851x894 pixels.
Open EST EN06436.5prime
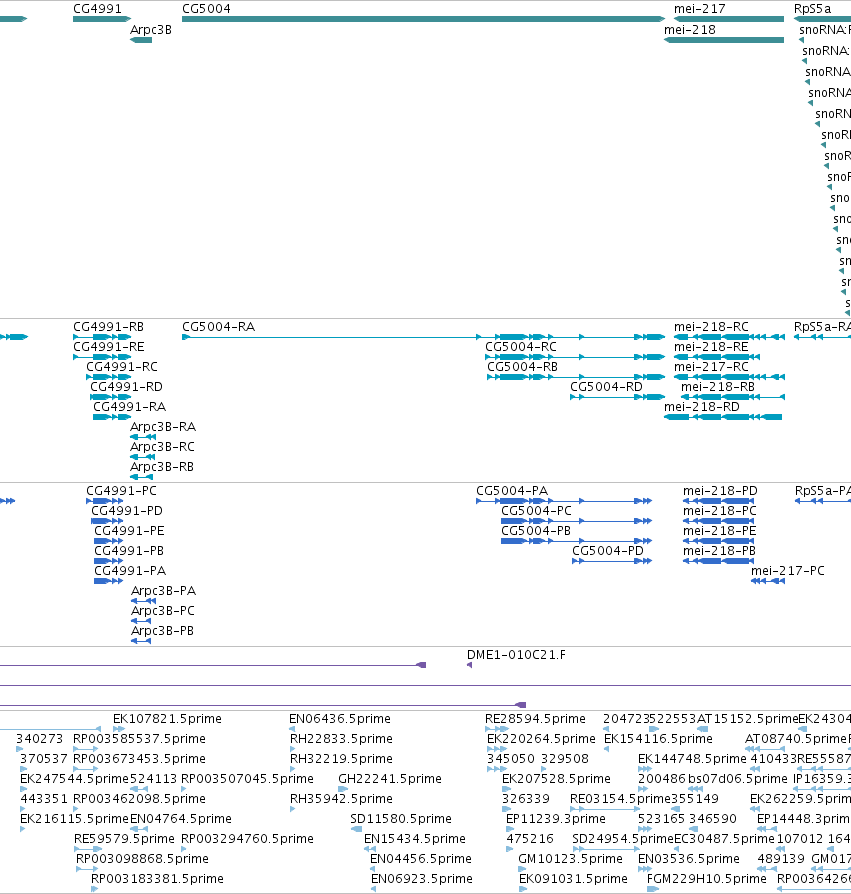[340, 718]
